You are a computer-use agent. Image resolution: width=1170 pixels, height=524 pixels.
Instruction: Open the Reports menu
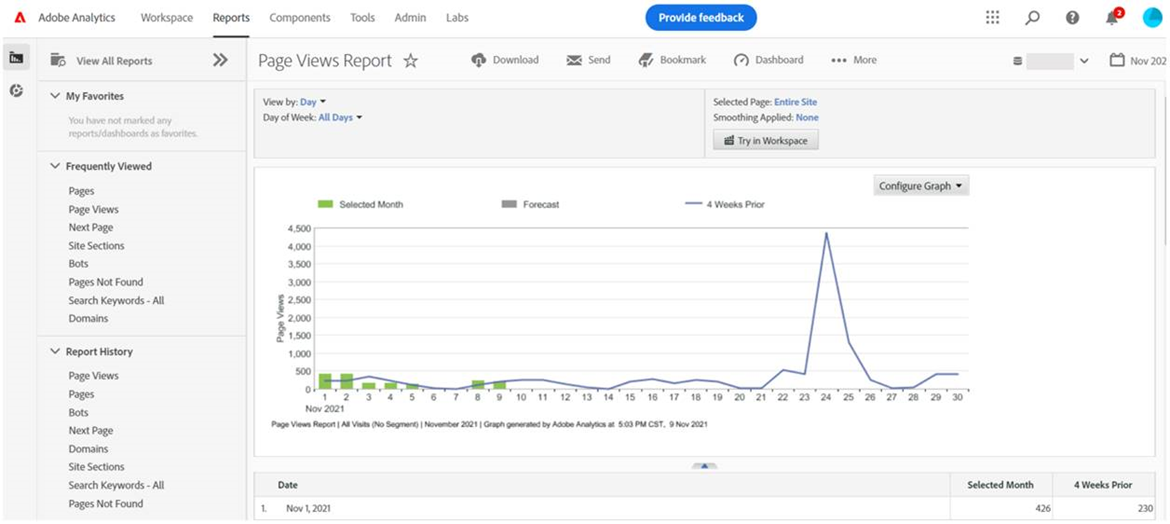[x=231, y=18]
